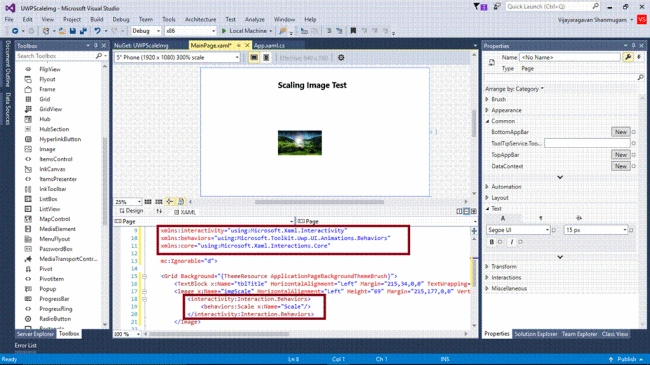Open the Error List panel
Image resolution: width=650 pixels, height=365 pixels.
(26, 346)
